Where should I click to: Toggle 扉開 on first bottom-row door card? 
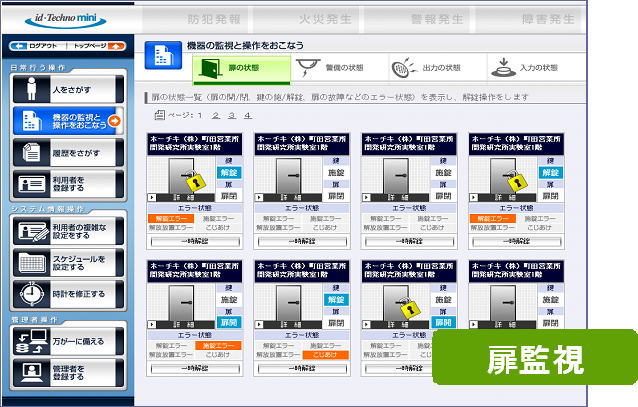228,323
